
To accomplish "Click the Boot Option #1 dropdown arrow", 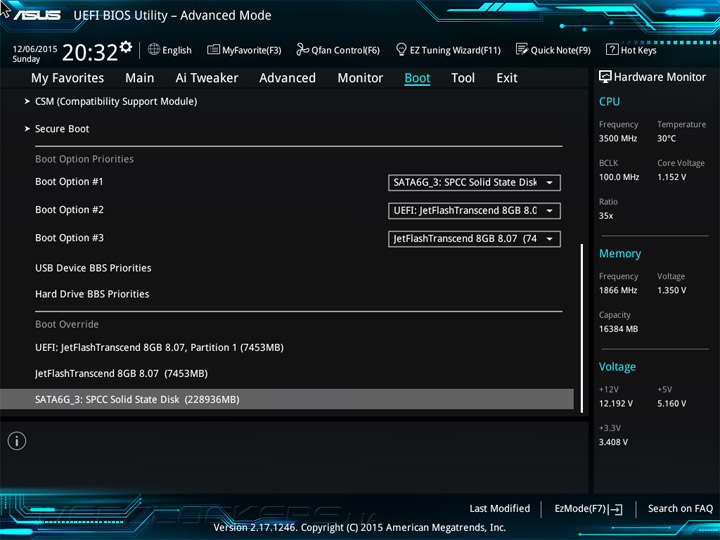I will click(549, 183).
